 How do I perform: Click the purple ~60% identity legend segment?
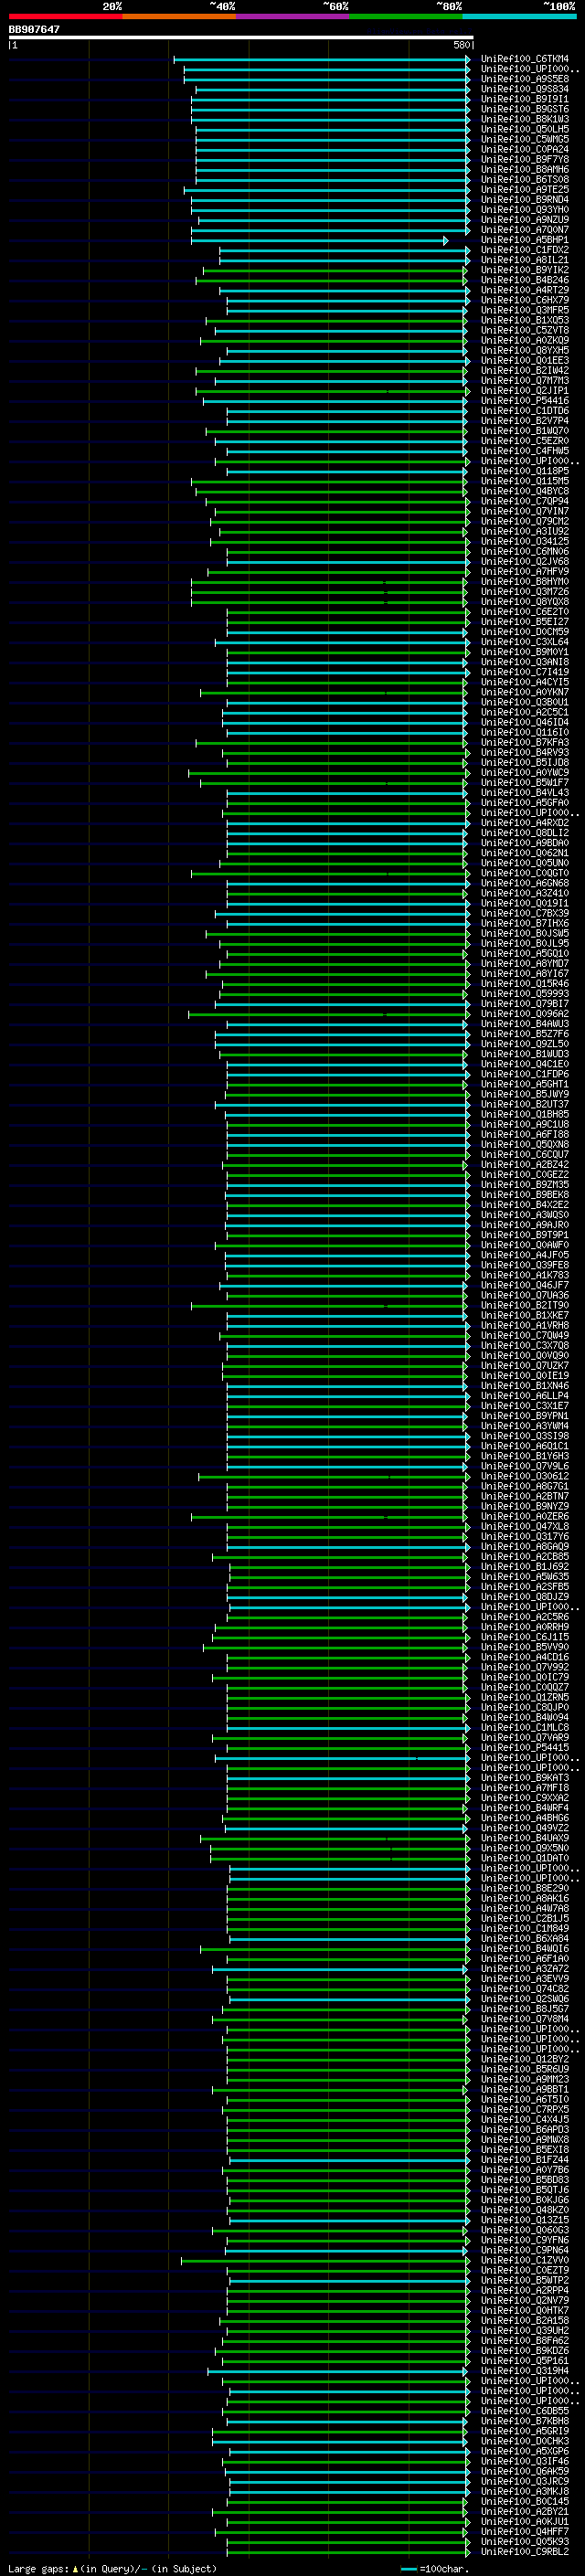(x=292, y=16)
